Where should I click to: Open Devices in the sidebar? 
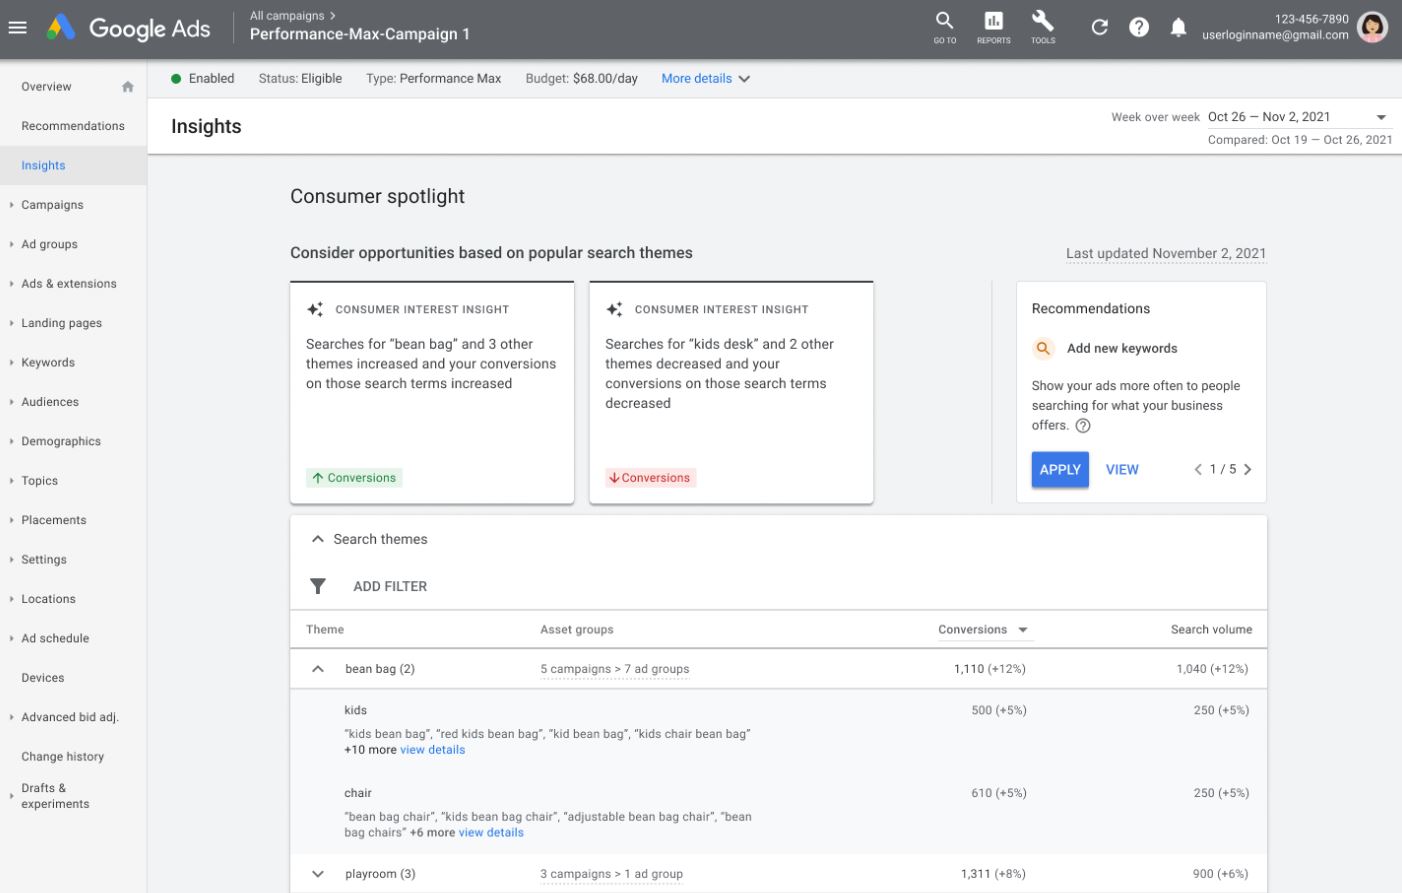[x=42, y=678]
